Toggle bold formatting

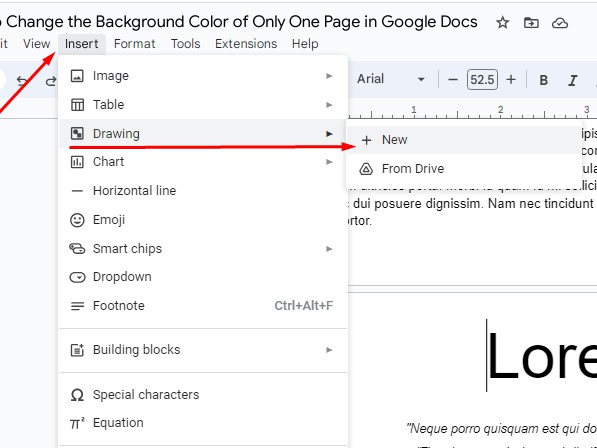pos(544,80)
